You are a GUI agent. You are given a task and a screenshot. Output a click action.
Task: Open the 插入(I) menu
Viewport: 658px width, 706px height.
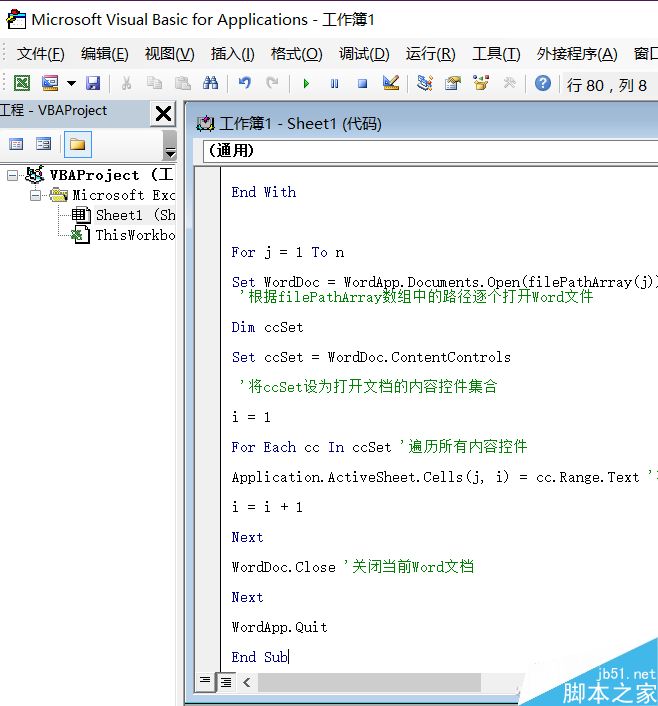click(232, 54)
